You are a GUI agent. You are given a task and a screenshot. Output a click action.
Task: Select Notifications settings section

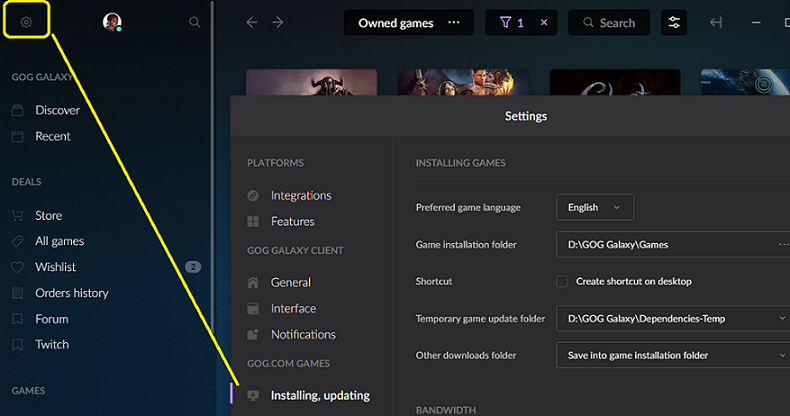(x=303, y=334)
